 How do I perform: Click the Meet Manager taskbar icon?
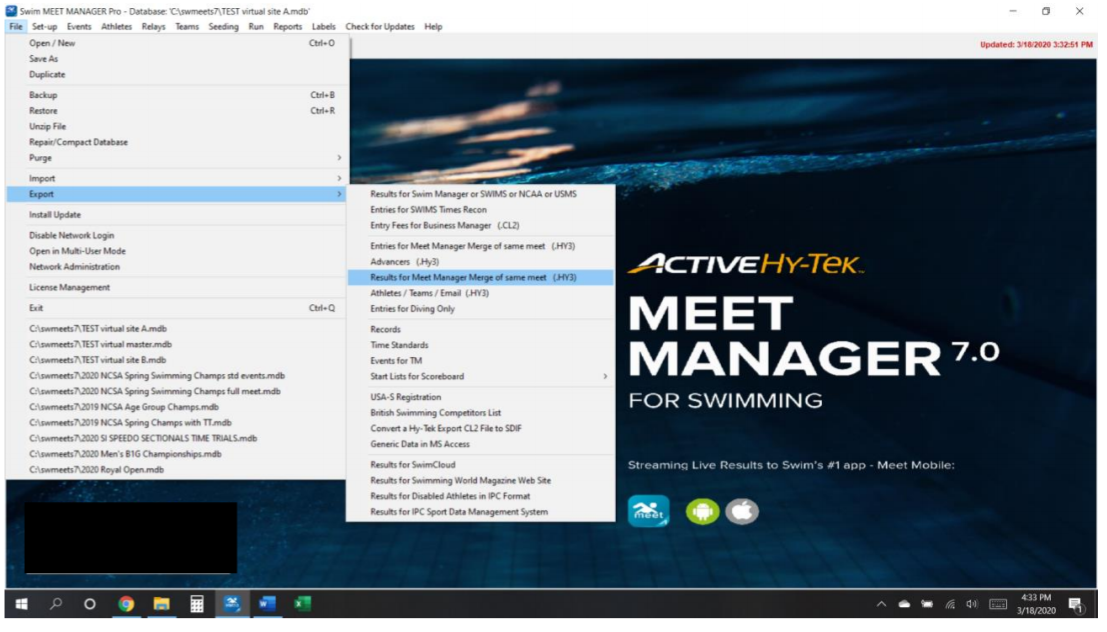tap(232, 604)
